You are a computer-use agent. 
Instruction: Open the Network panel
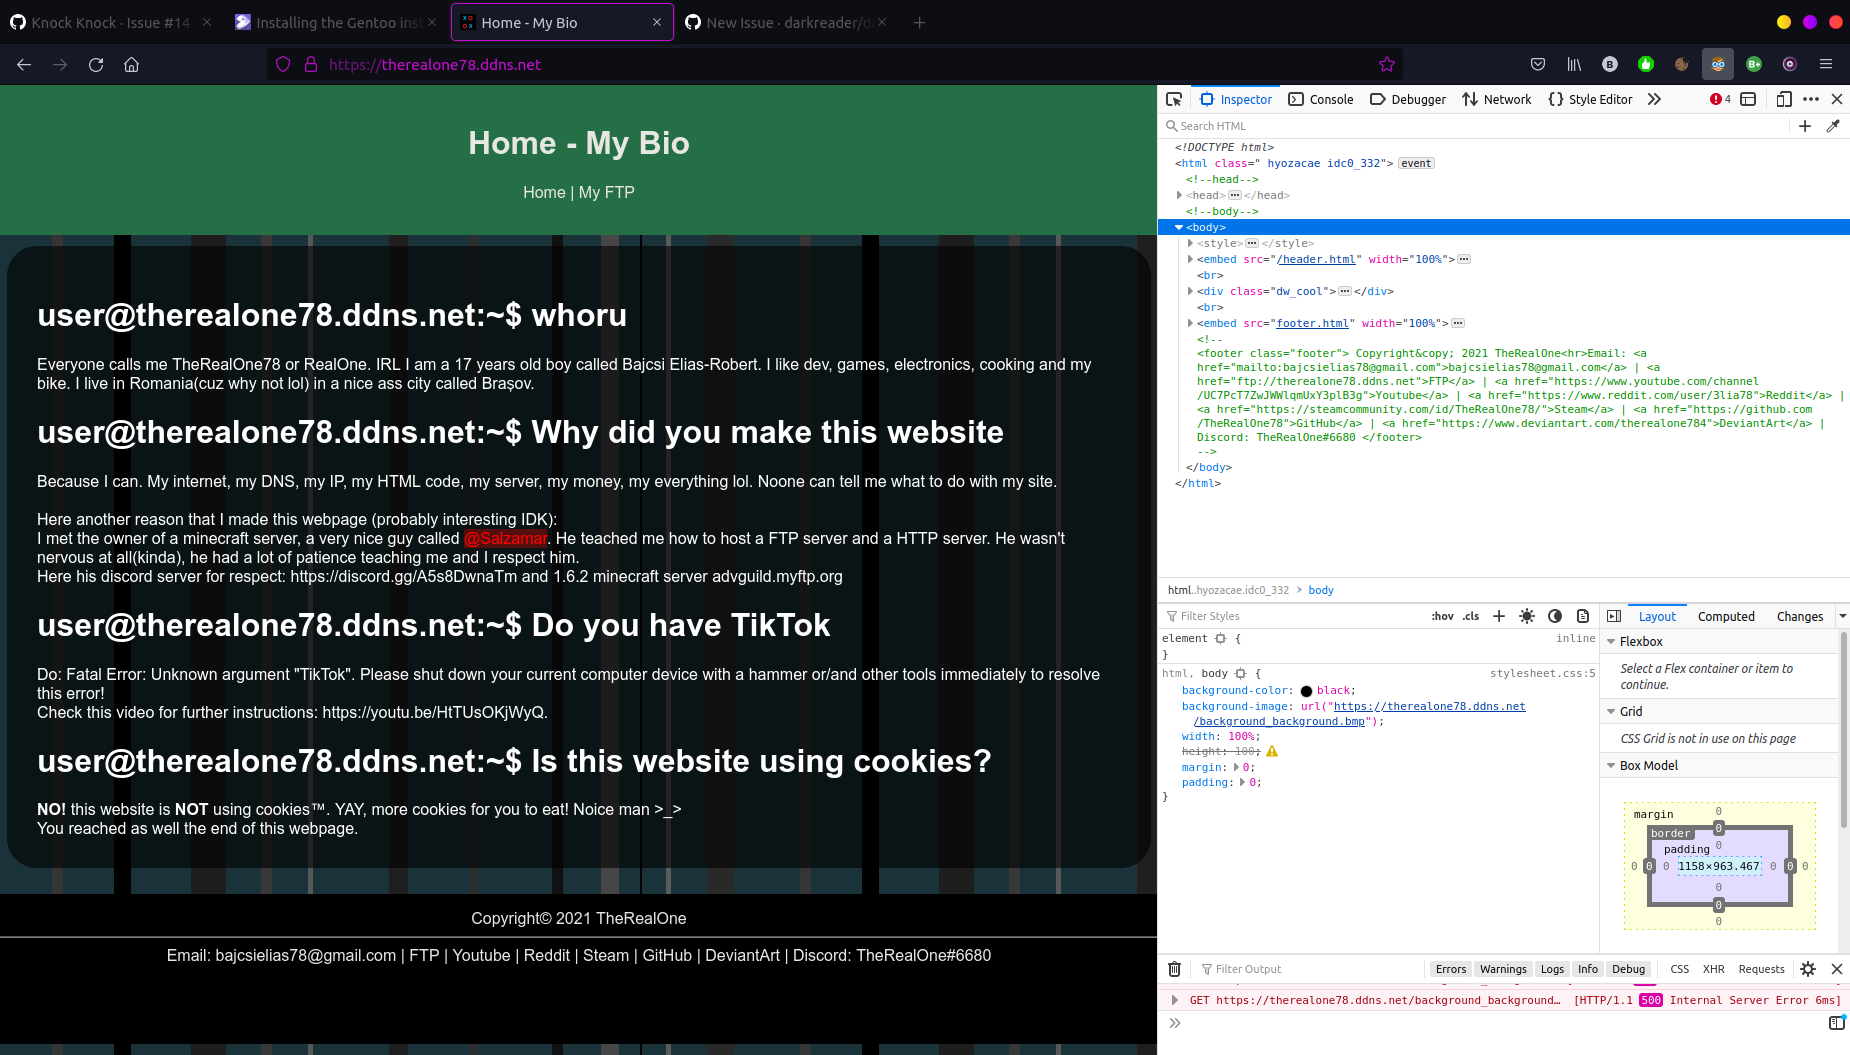(x=1496, y=99)
